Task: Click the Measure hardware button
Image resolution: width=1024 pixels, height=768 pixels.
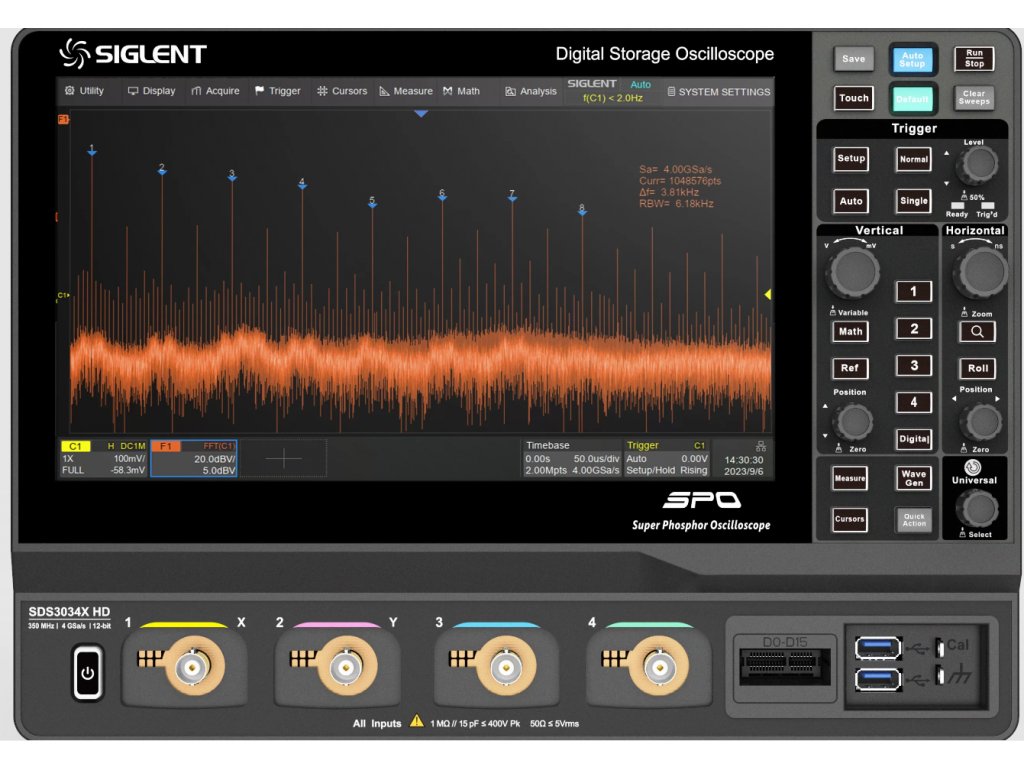Action: [x=850, y=479]
